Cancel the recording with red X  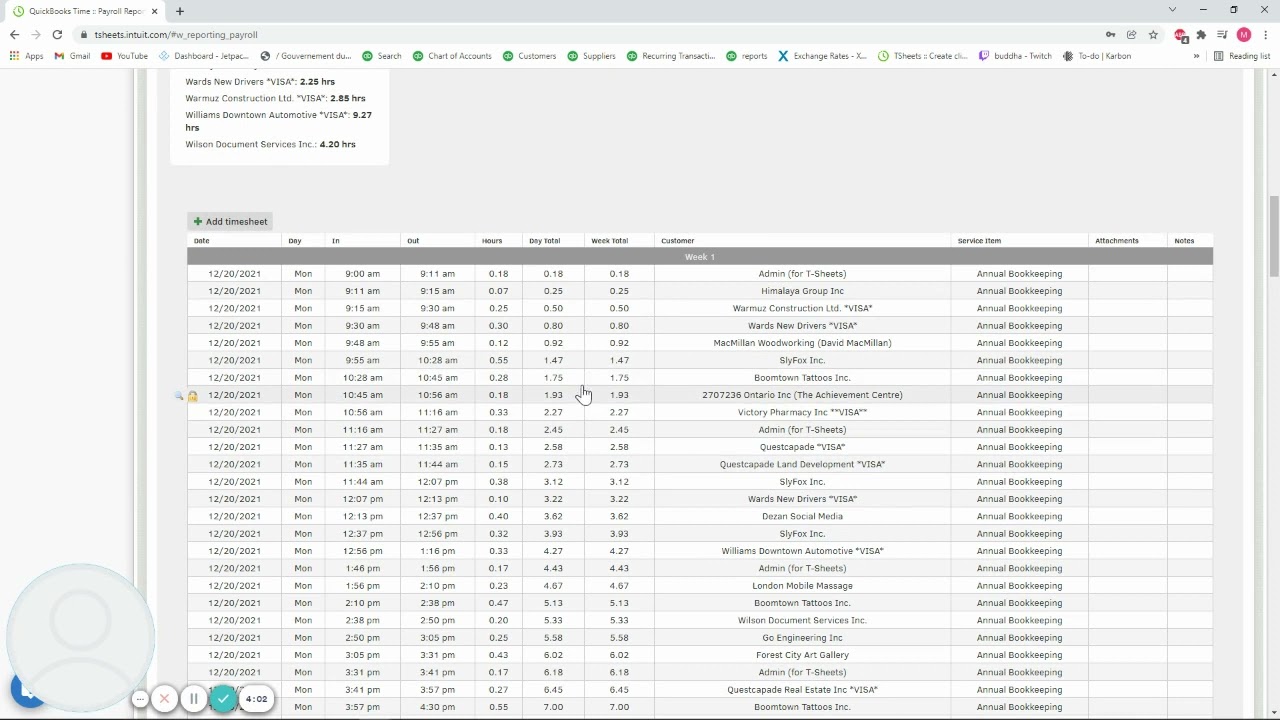click(x=165, y=699)
